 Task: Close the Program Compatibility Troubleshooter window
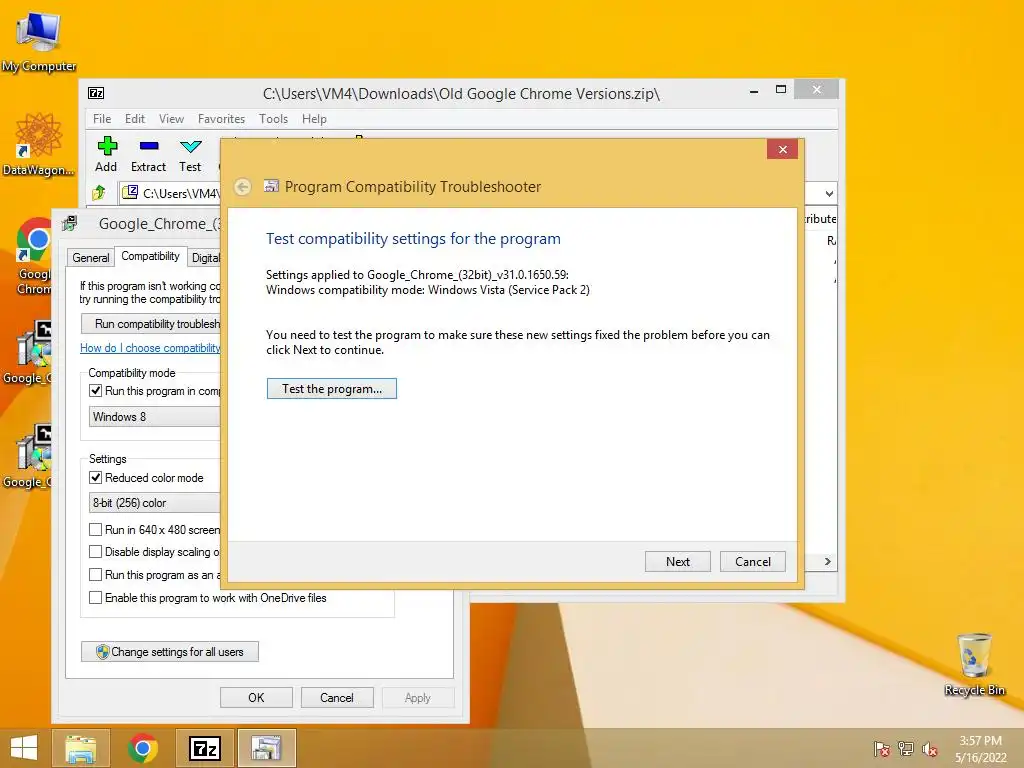coord(782,150)
